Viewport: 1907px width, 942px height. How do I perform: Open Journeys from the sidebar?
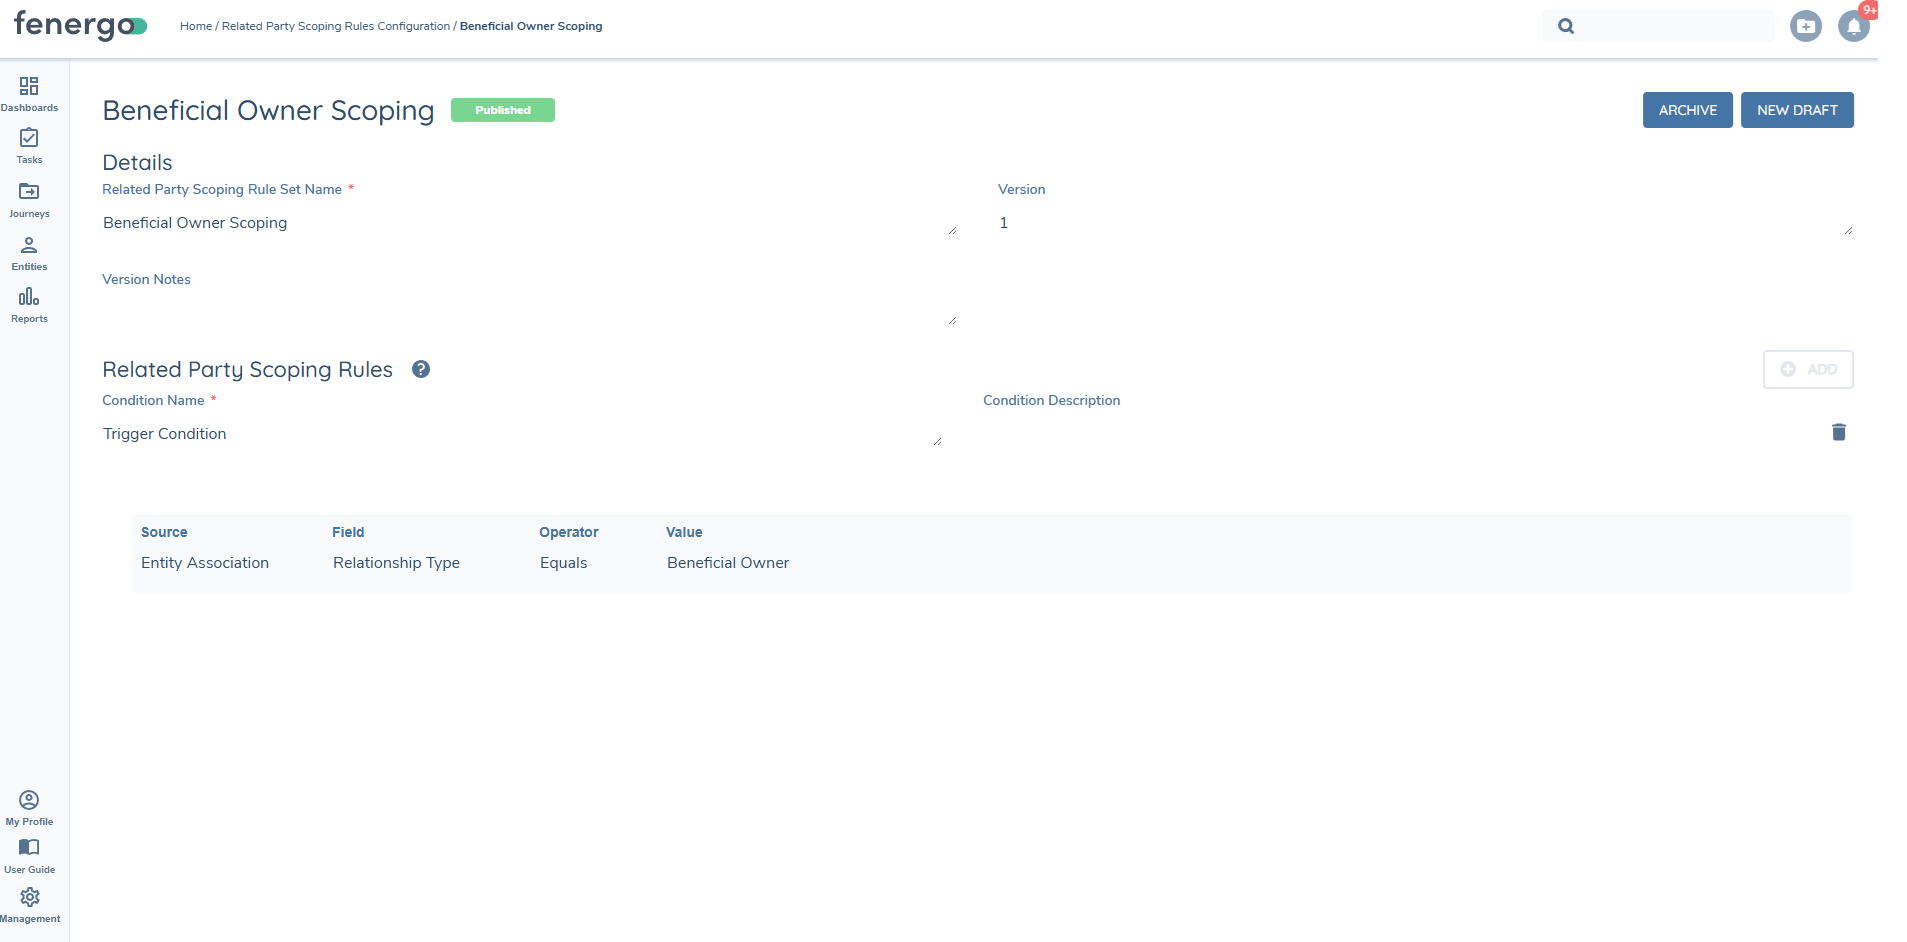pos(29,198)
